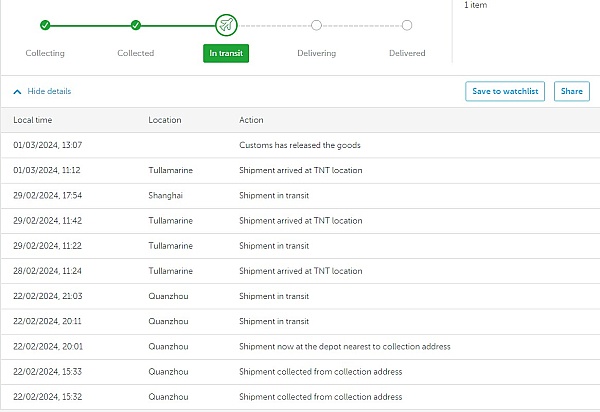Click the Action column header
Screen dimensions: 600x412
tap(251, 120)
